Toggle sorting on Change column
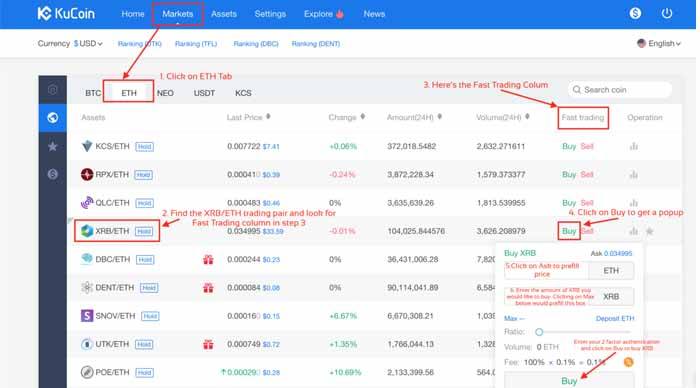Image resolution: width=700 pixels, height=388 pixels. pyautogui.click(x=362, y=117)
